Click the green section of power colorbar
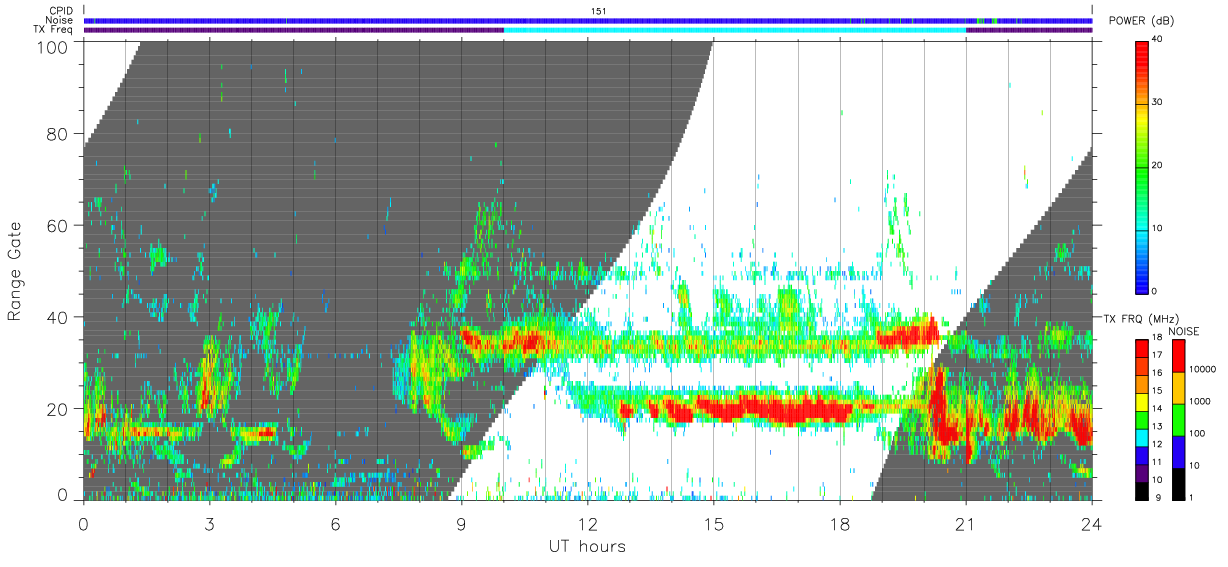The width and height of the screenshot is (1228, 567). tap(1143, 165)
